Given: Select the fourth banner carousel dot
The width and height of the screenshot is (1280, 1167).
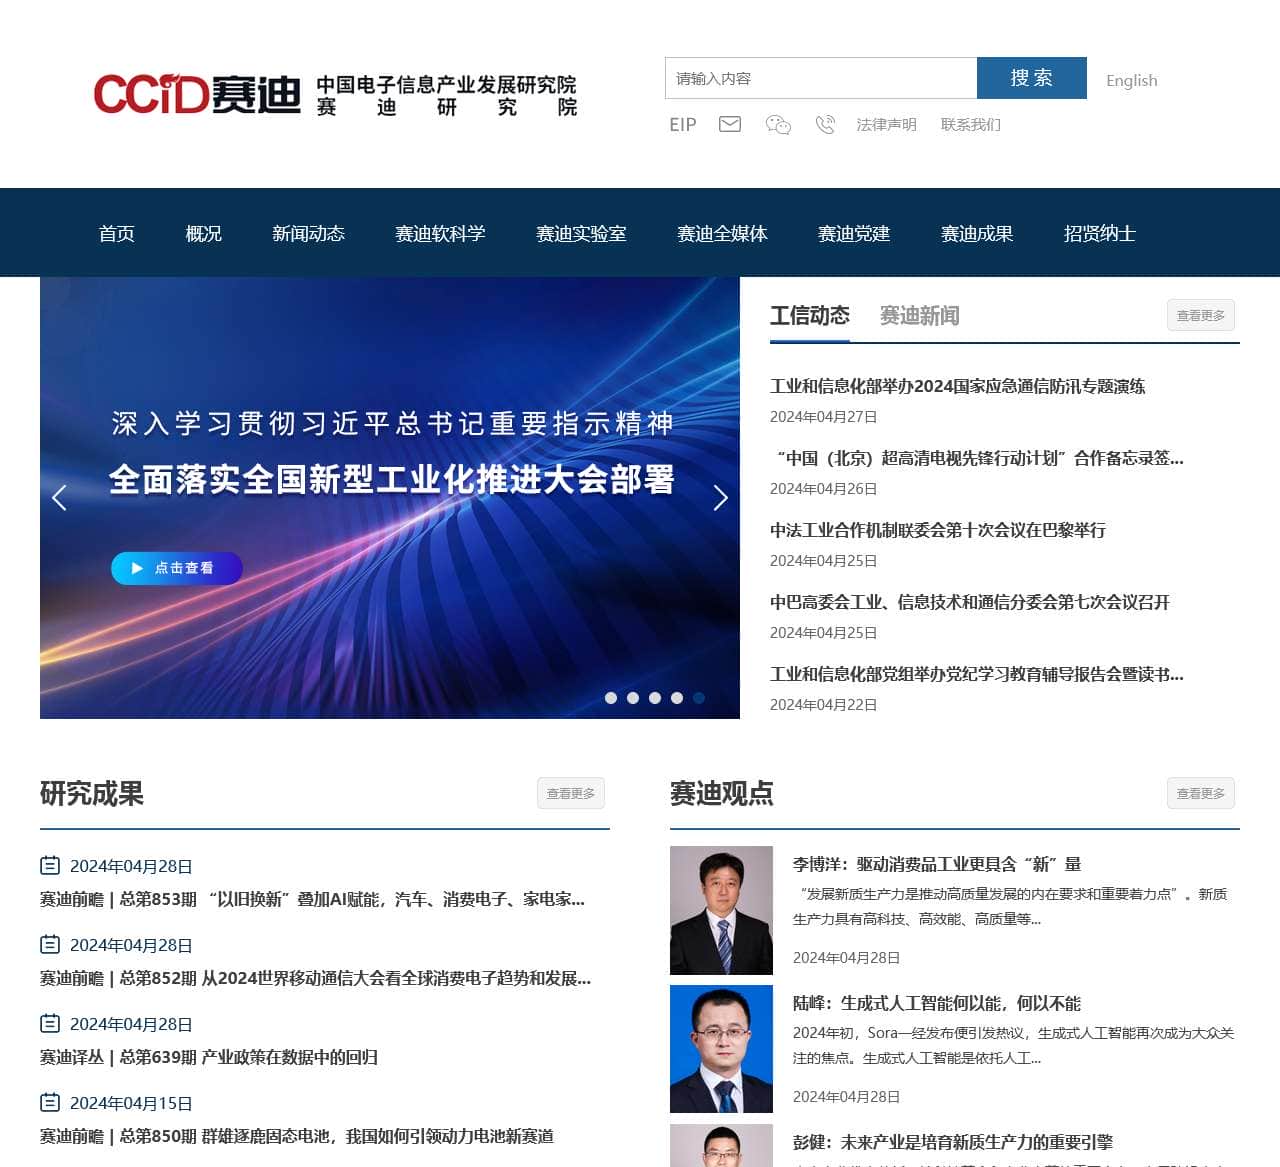Looking at the screenshot, I should (x=677, y=698).
